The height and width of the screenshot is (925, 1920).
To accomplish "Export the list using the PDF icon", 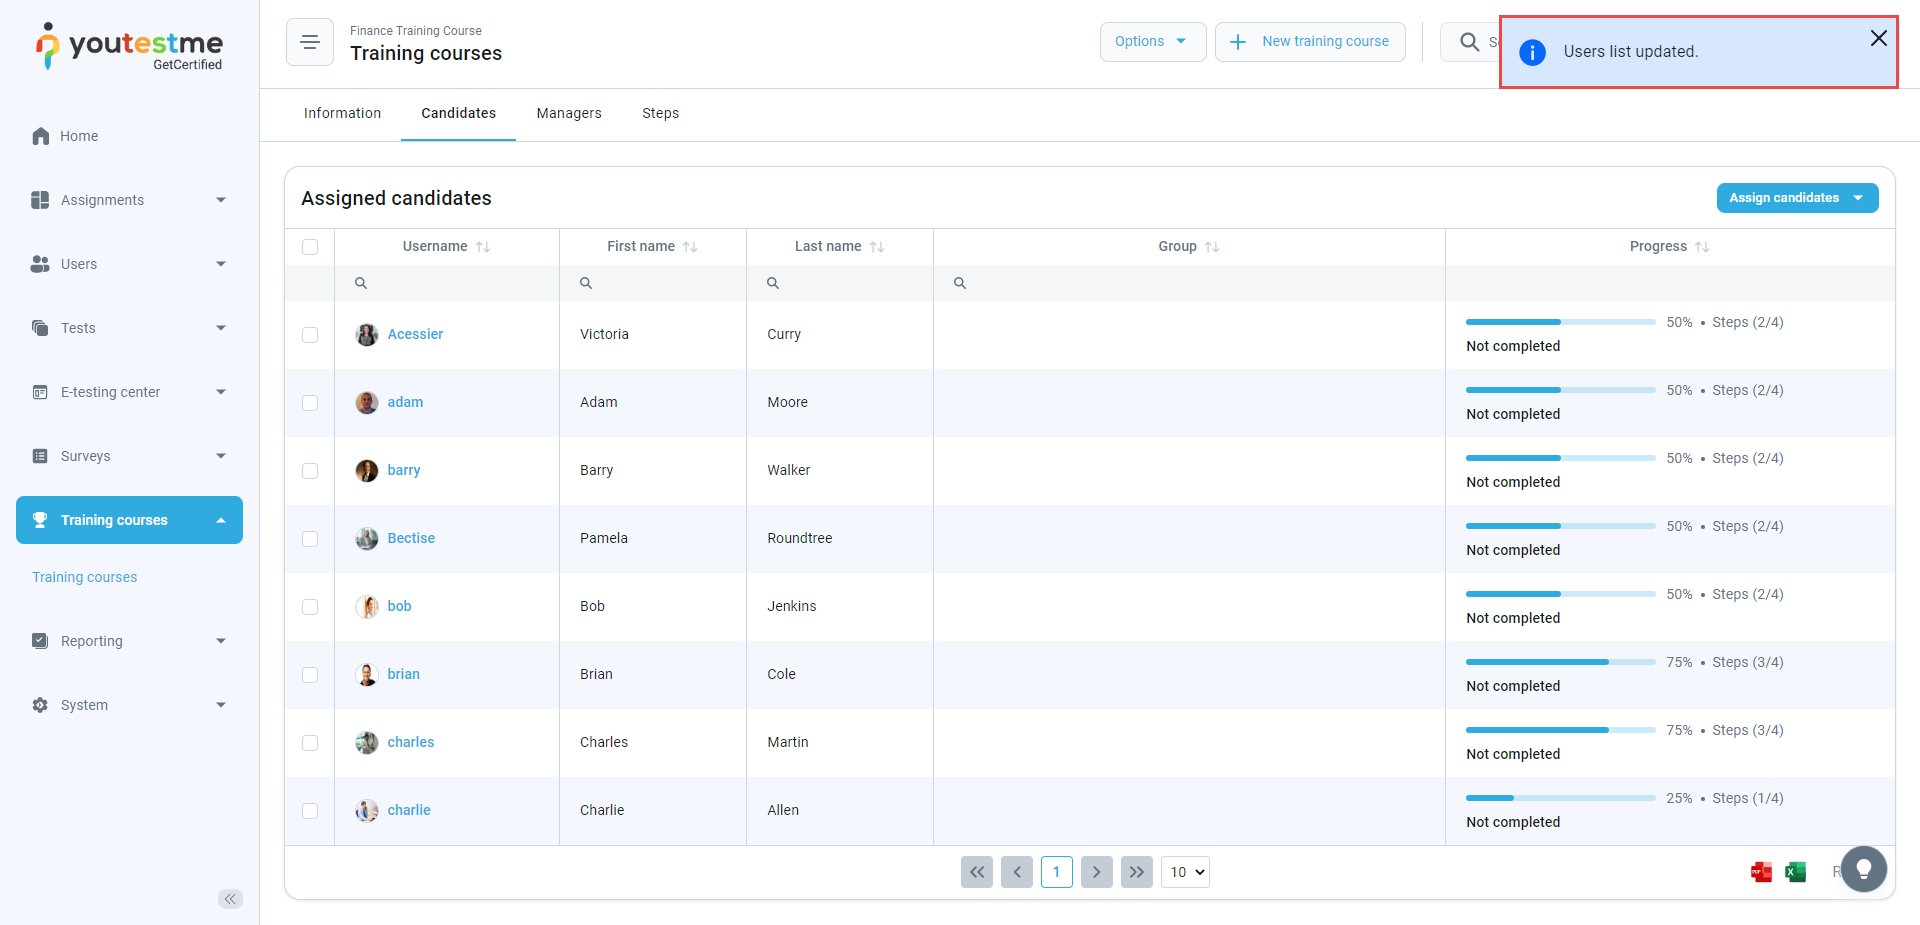I will (1761, 872).
